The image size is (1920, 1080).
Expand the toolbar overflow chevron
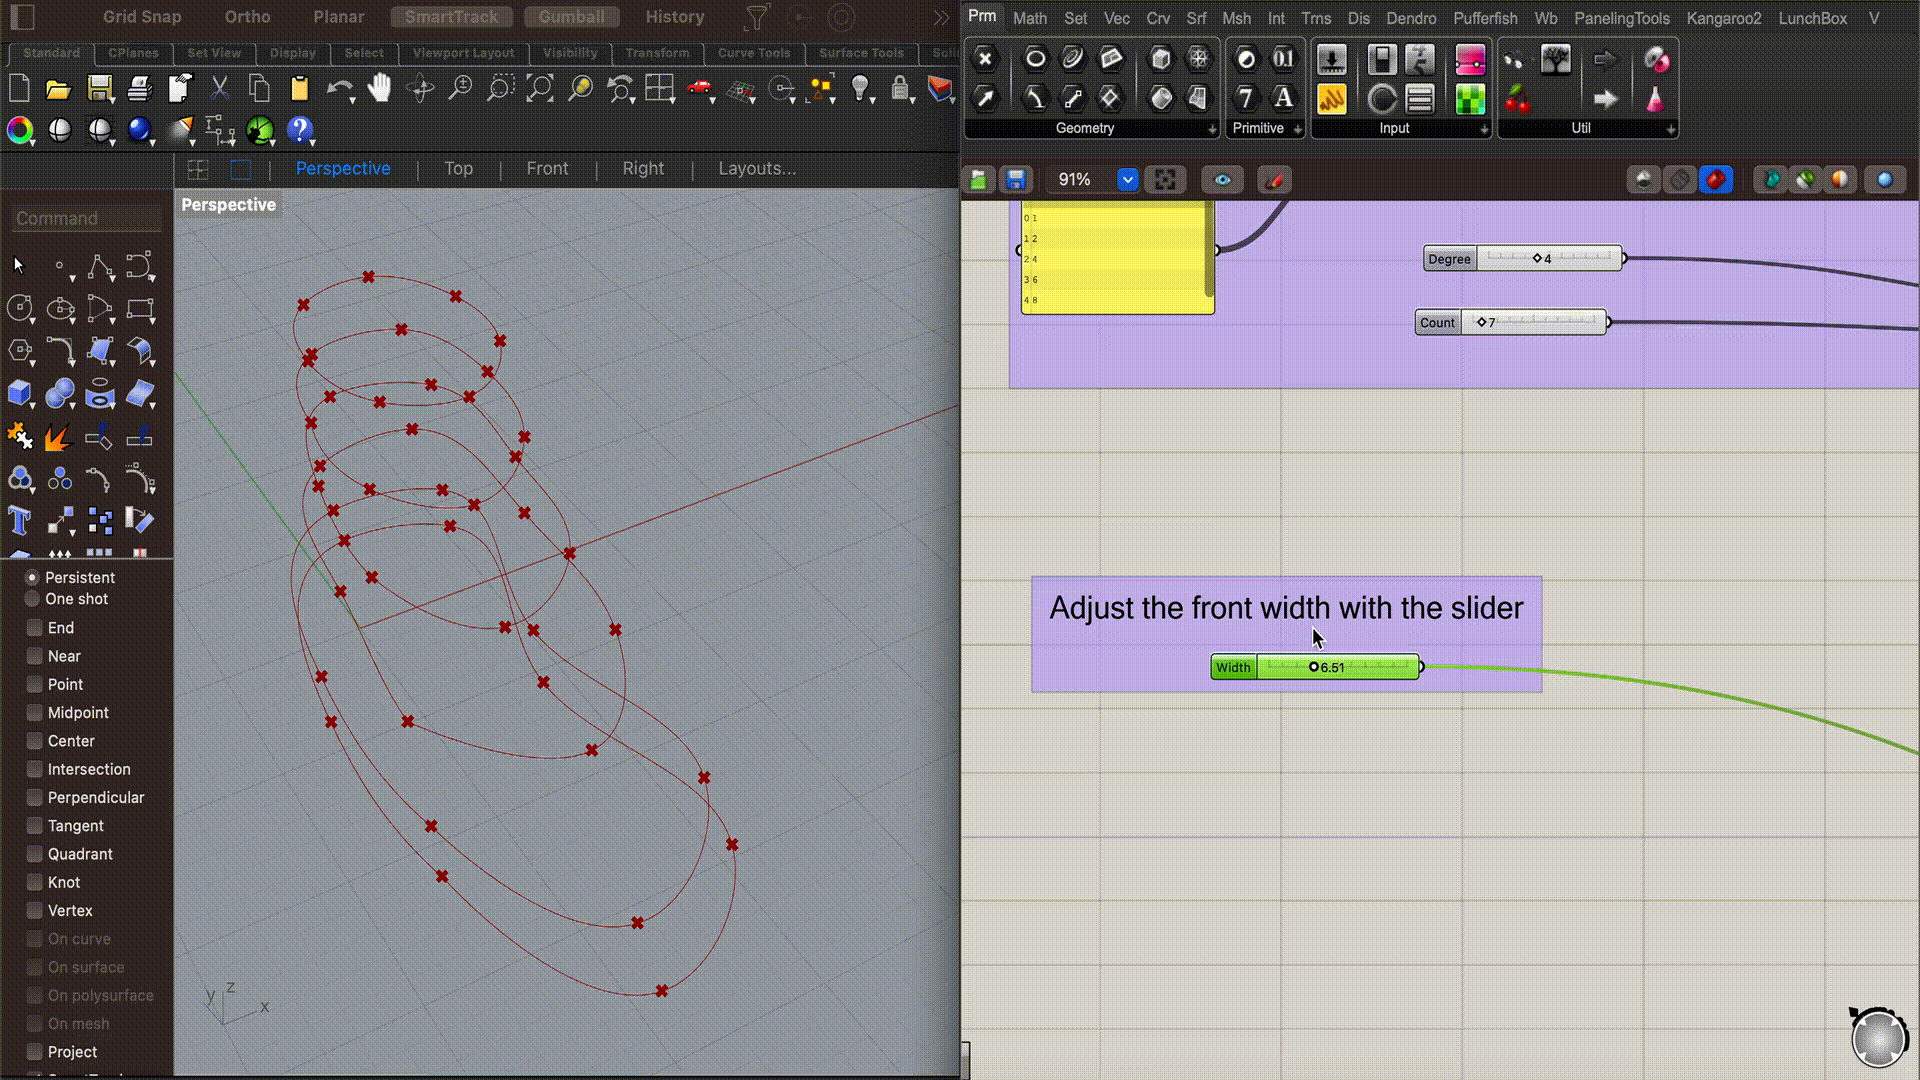(941, 17)
